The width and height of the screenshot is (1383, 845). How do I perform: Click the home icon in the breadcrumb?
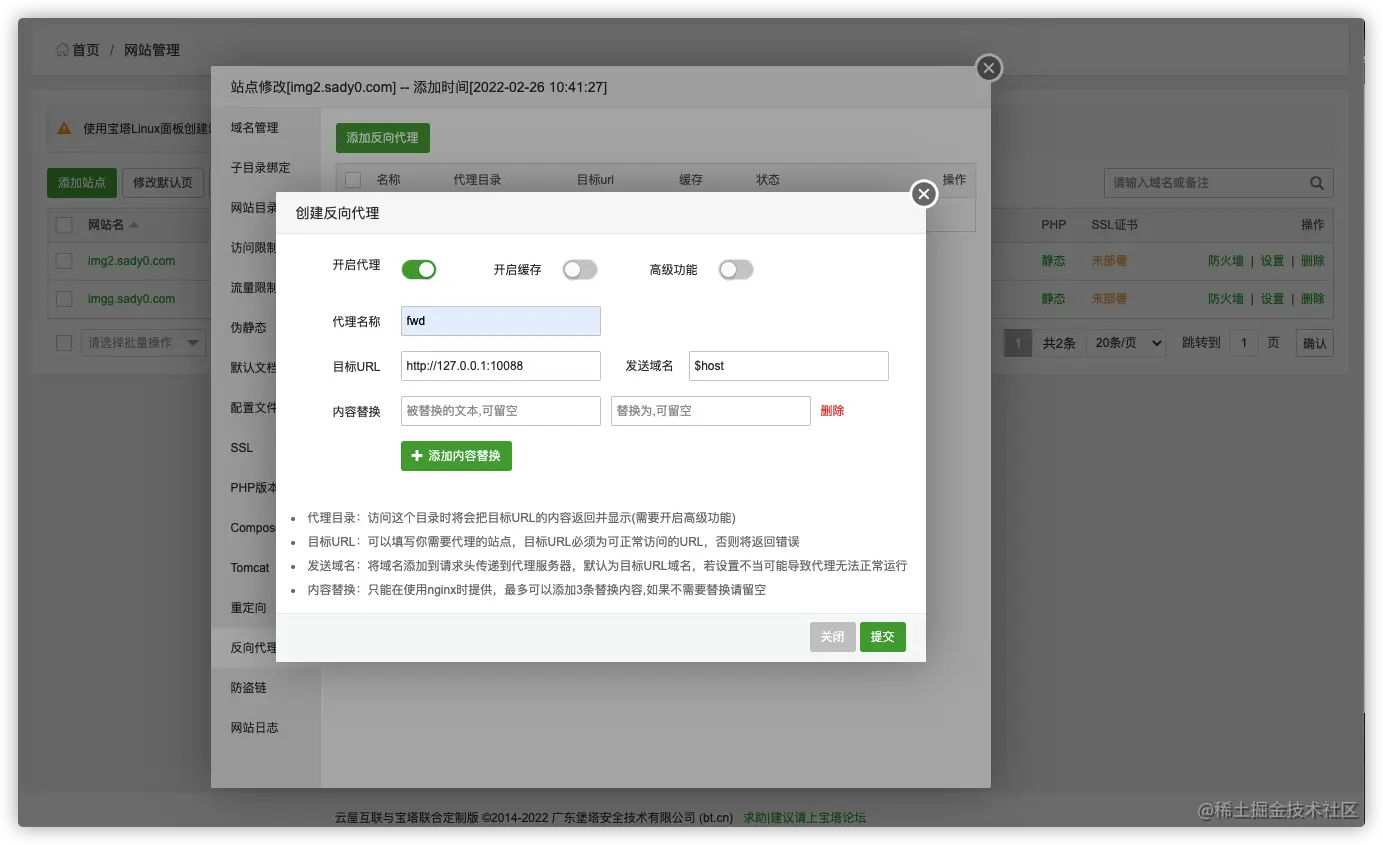pos(61,49)
